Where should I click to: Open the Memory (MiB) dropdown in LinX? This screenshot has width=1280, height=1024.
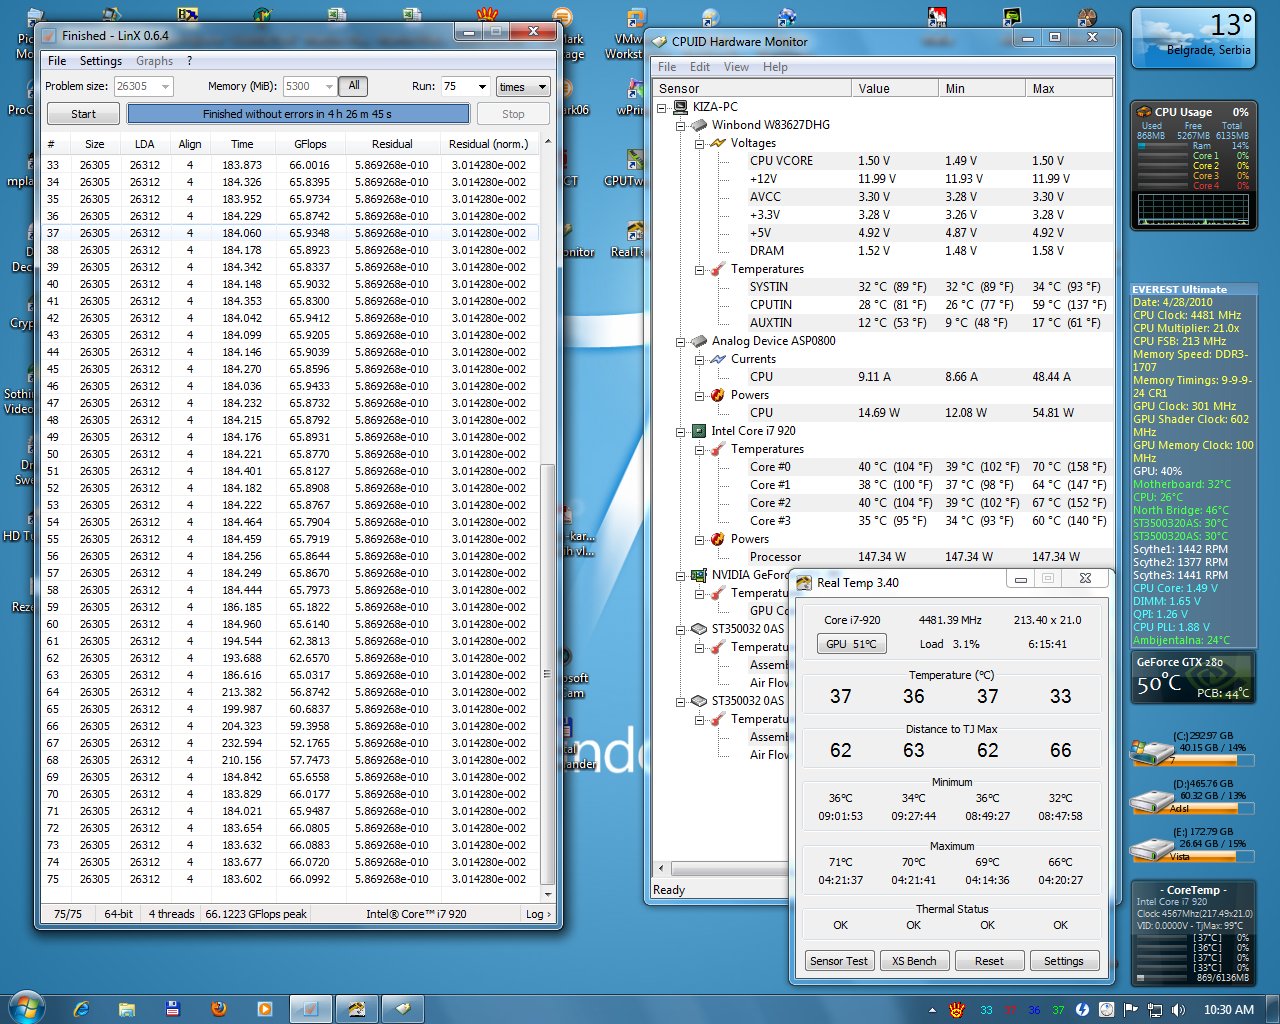(x=329, y=87)
